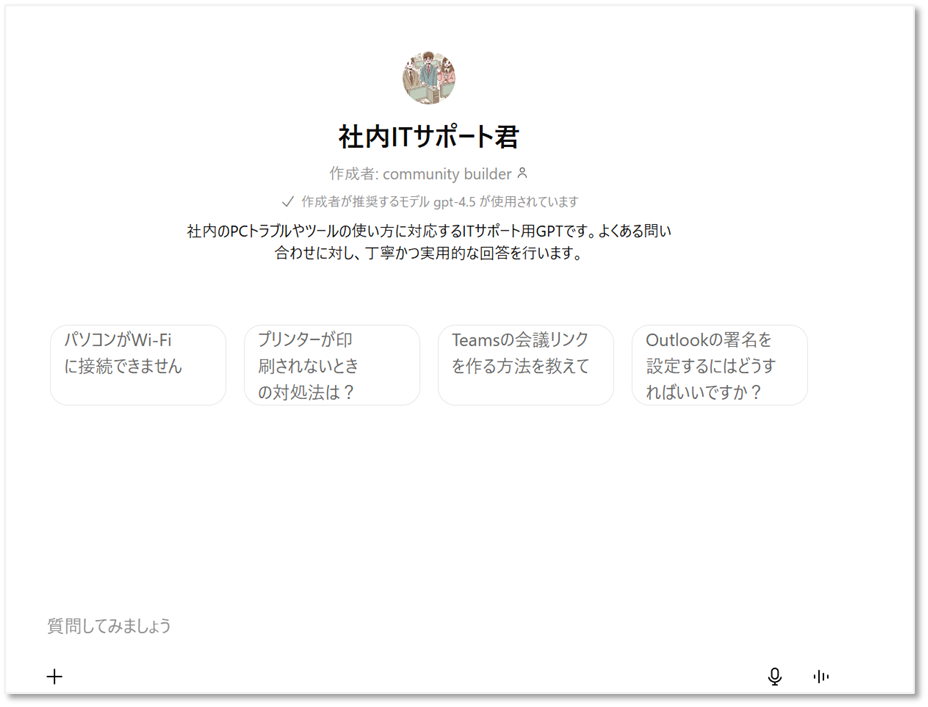The width and height of the screenshot is (928, 707).
Task: Click the 社内ITサポート君 title text
Action: (429, 137)
